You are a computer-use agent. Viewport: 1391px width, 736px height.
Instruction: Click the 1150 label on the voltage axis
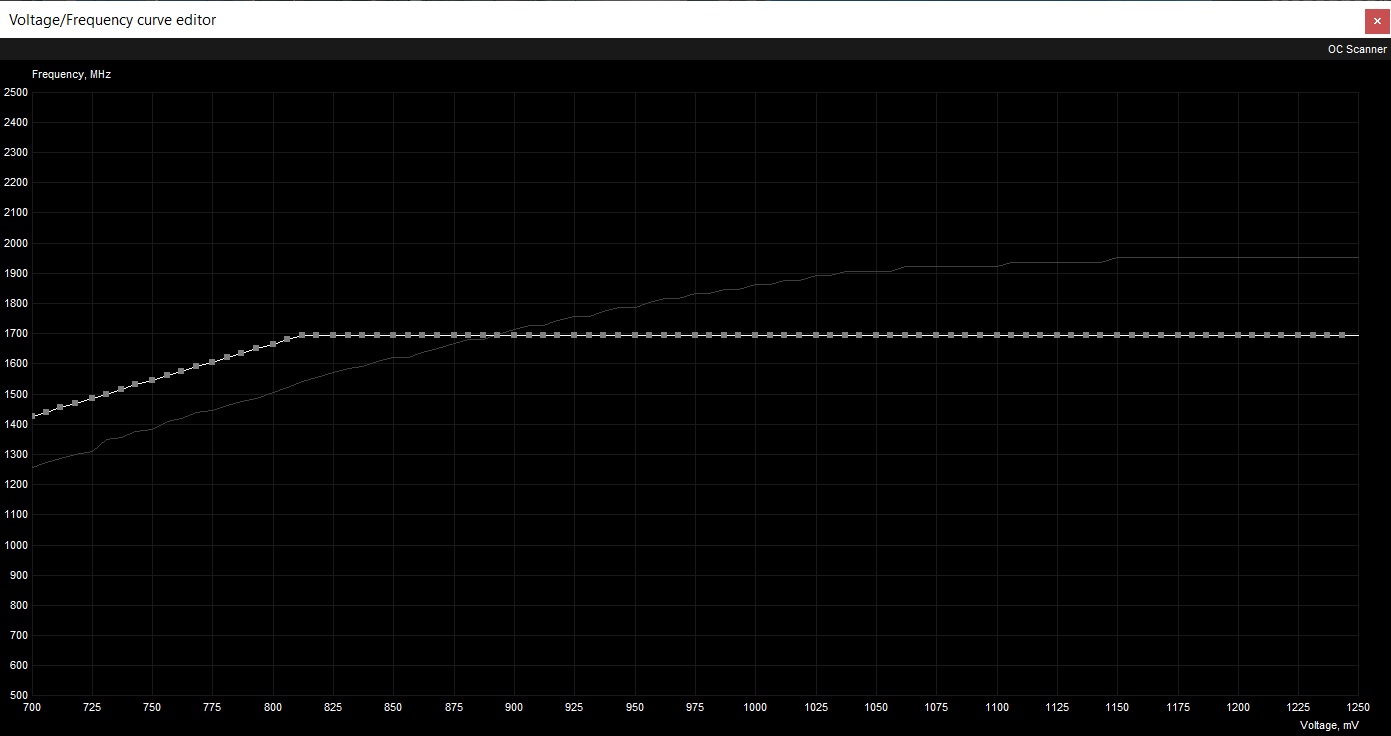click(x=1117, y=707)
